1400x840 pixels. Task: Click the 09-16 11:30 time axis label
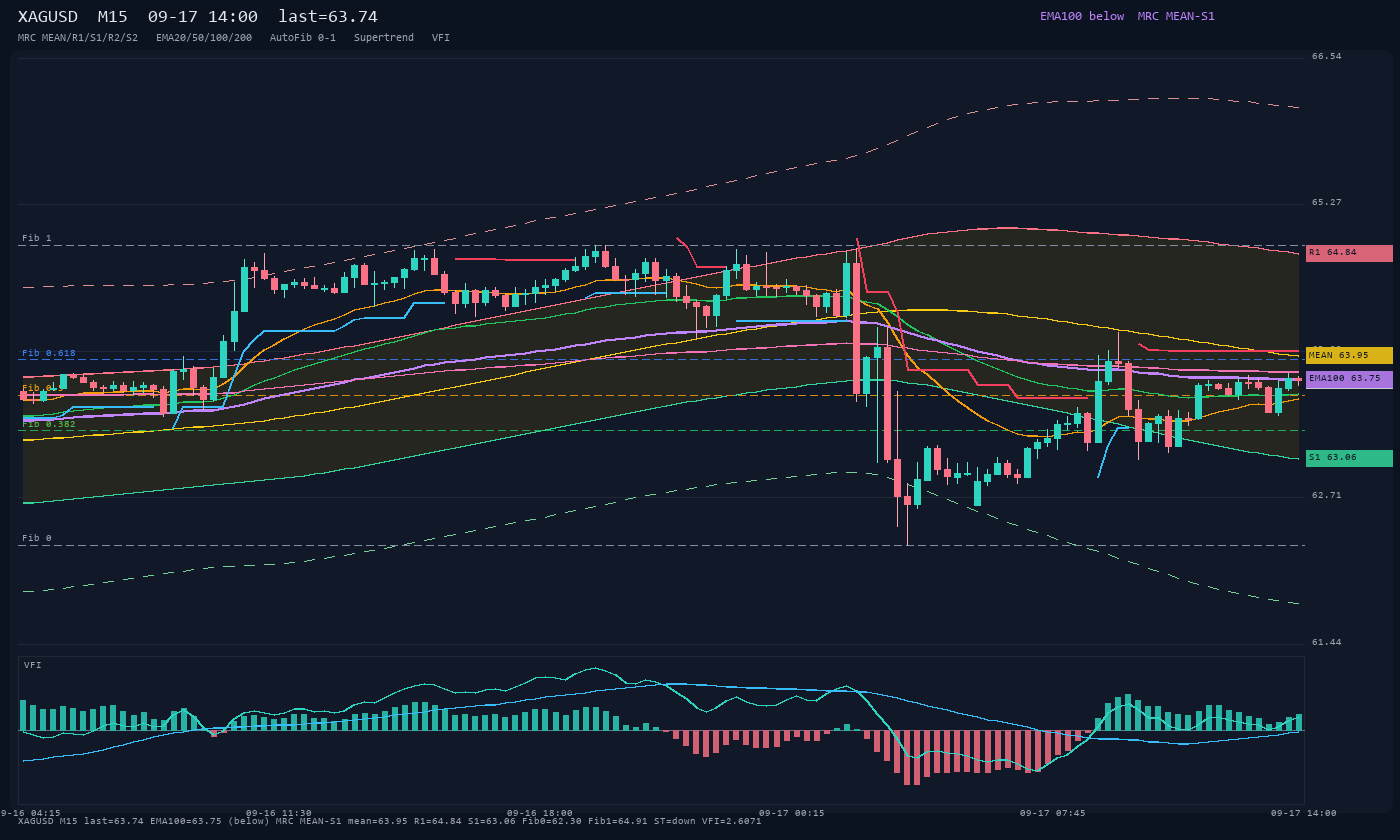(279, 813)
